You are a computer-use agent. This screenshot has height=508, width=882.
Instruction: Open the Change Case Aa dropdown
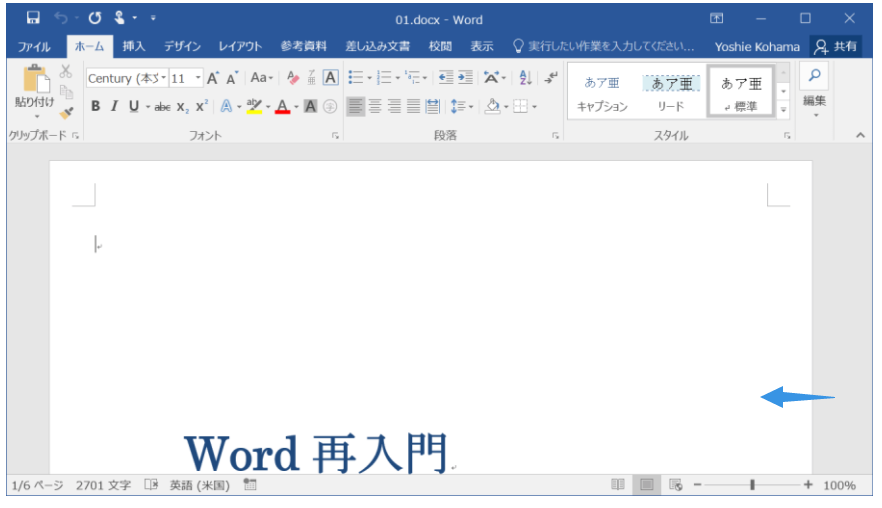(262, 78)
